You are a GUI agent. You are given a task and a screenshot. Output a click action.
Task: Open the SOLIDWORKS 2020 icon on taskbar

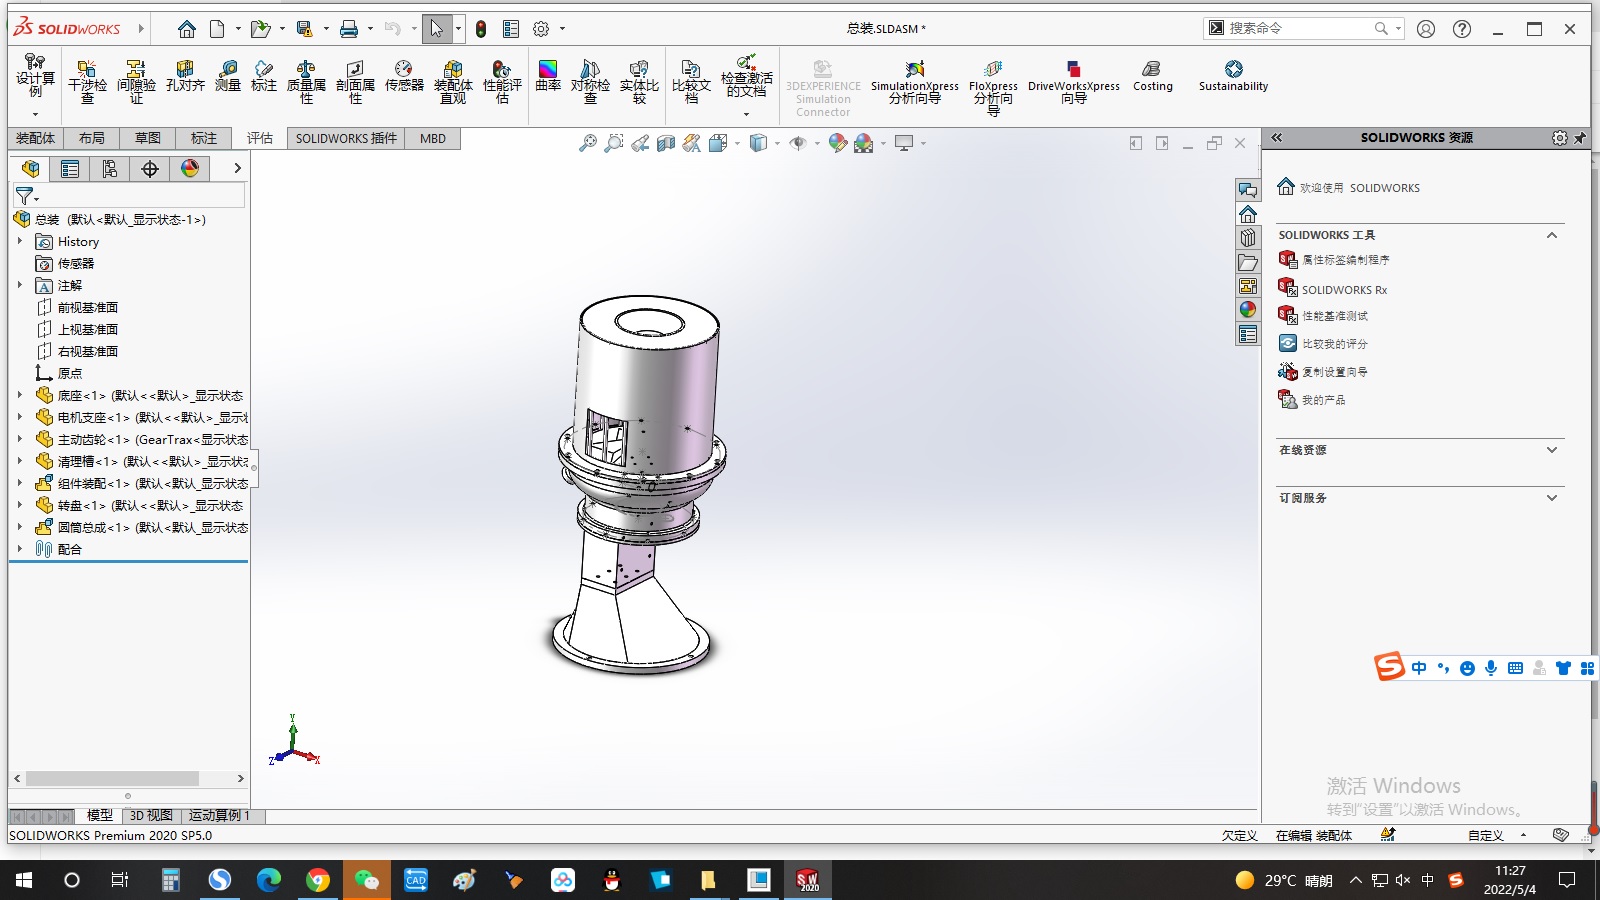coord(806,880)
